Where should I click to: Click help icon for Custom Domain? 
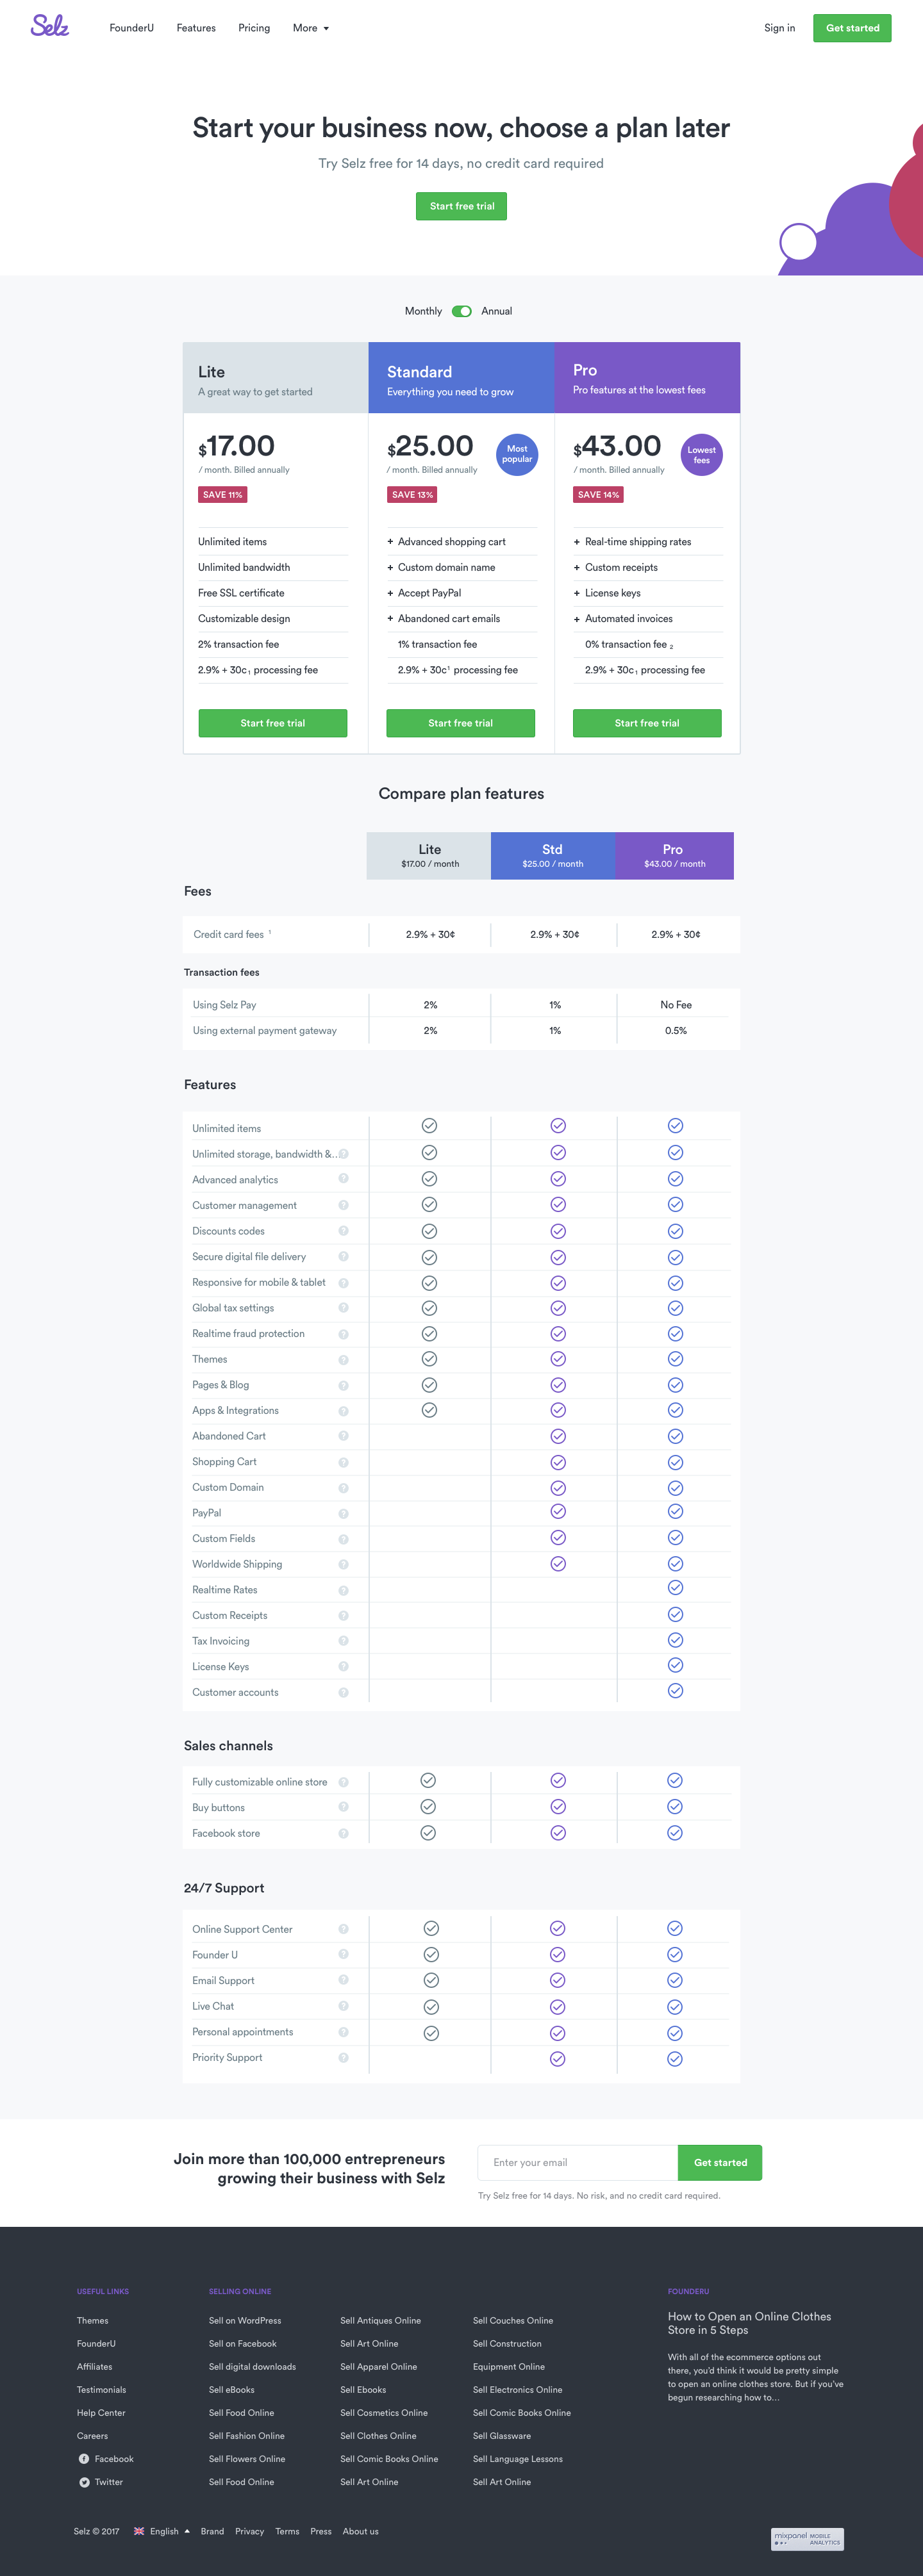coord(343,1487)
